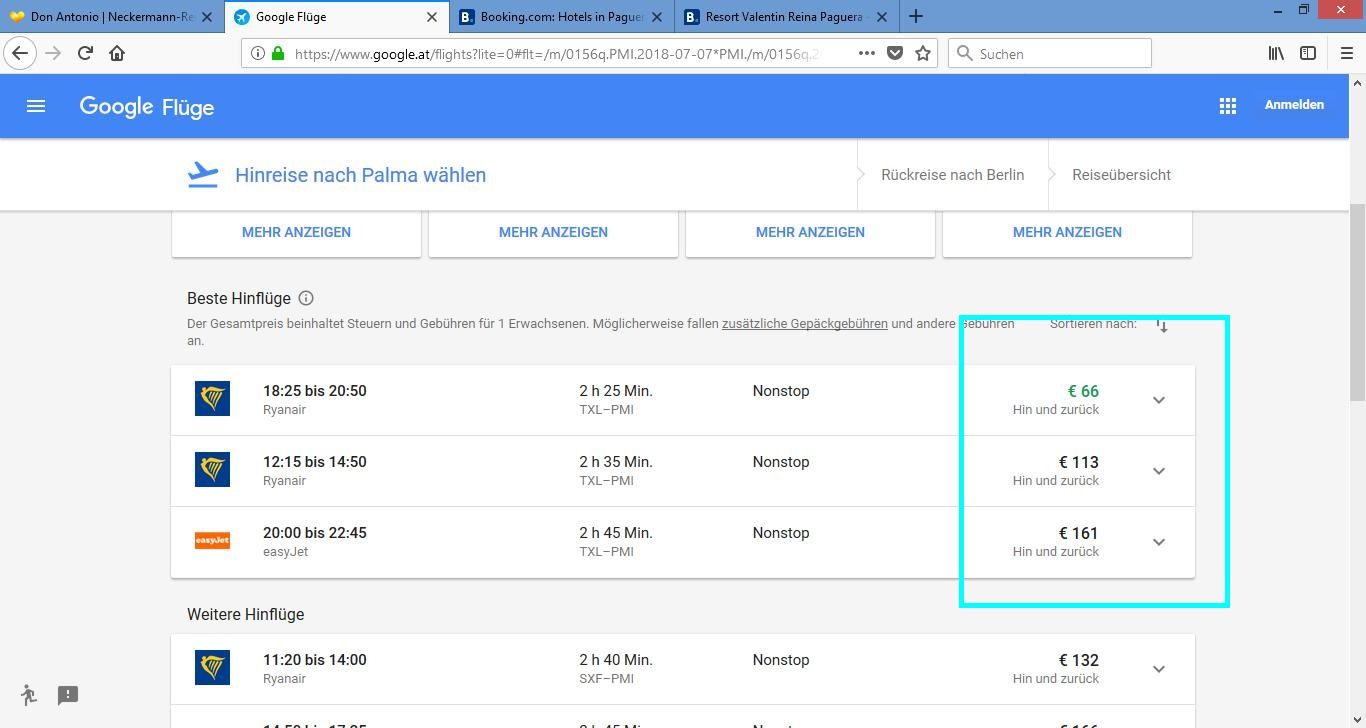Select the Reiseübersicht step

[x=1121, y=175]
